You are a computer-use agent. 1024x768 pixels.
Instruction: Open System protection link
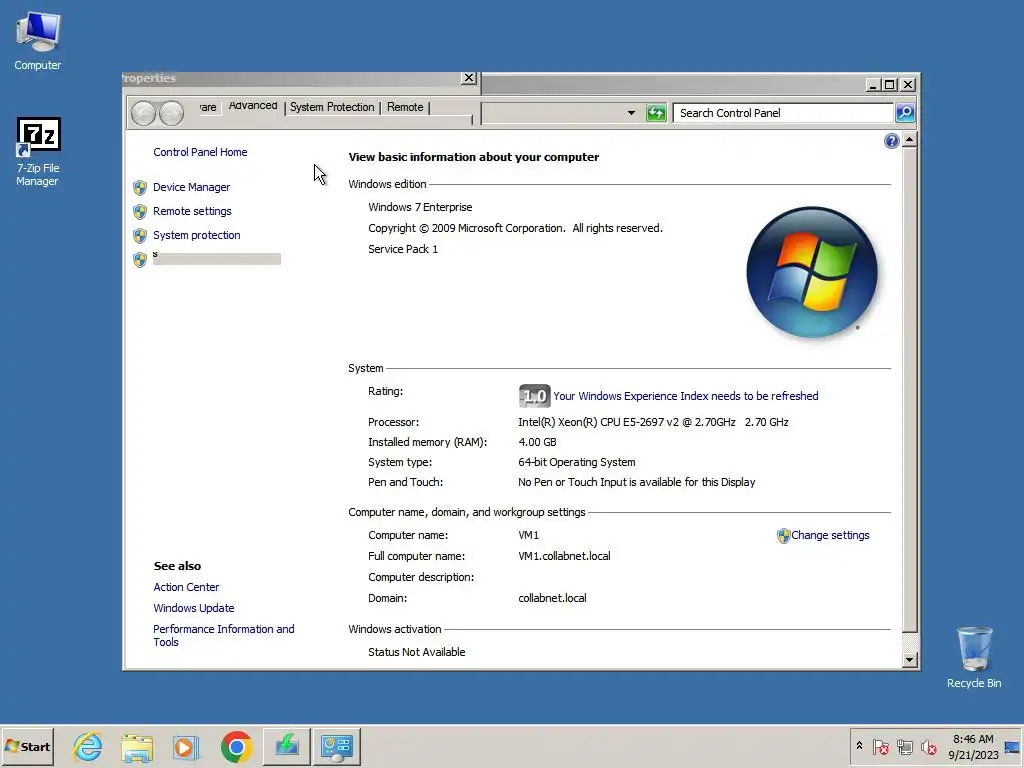tap(197, 235)
